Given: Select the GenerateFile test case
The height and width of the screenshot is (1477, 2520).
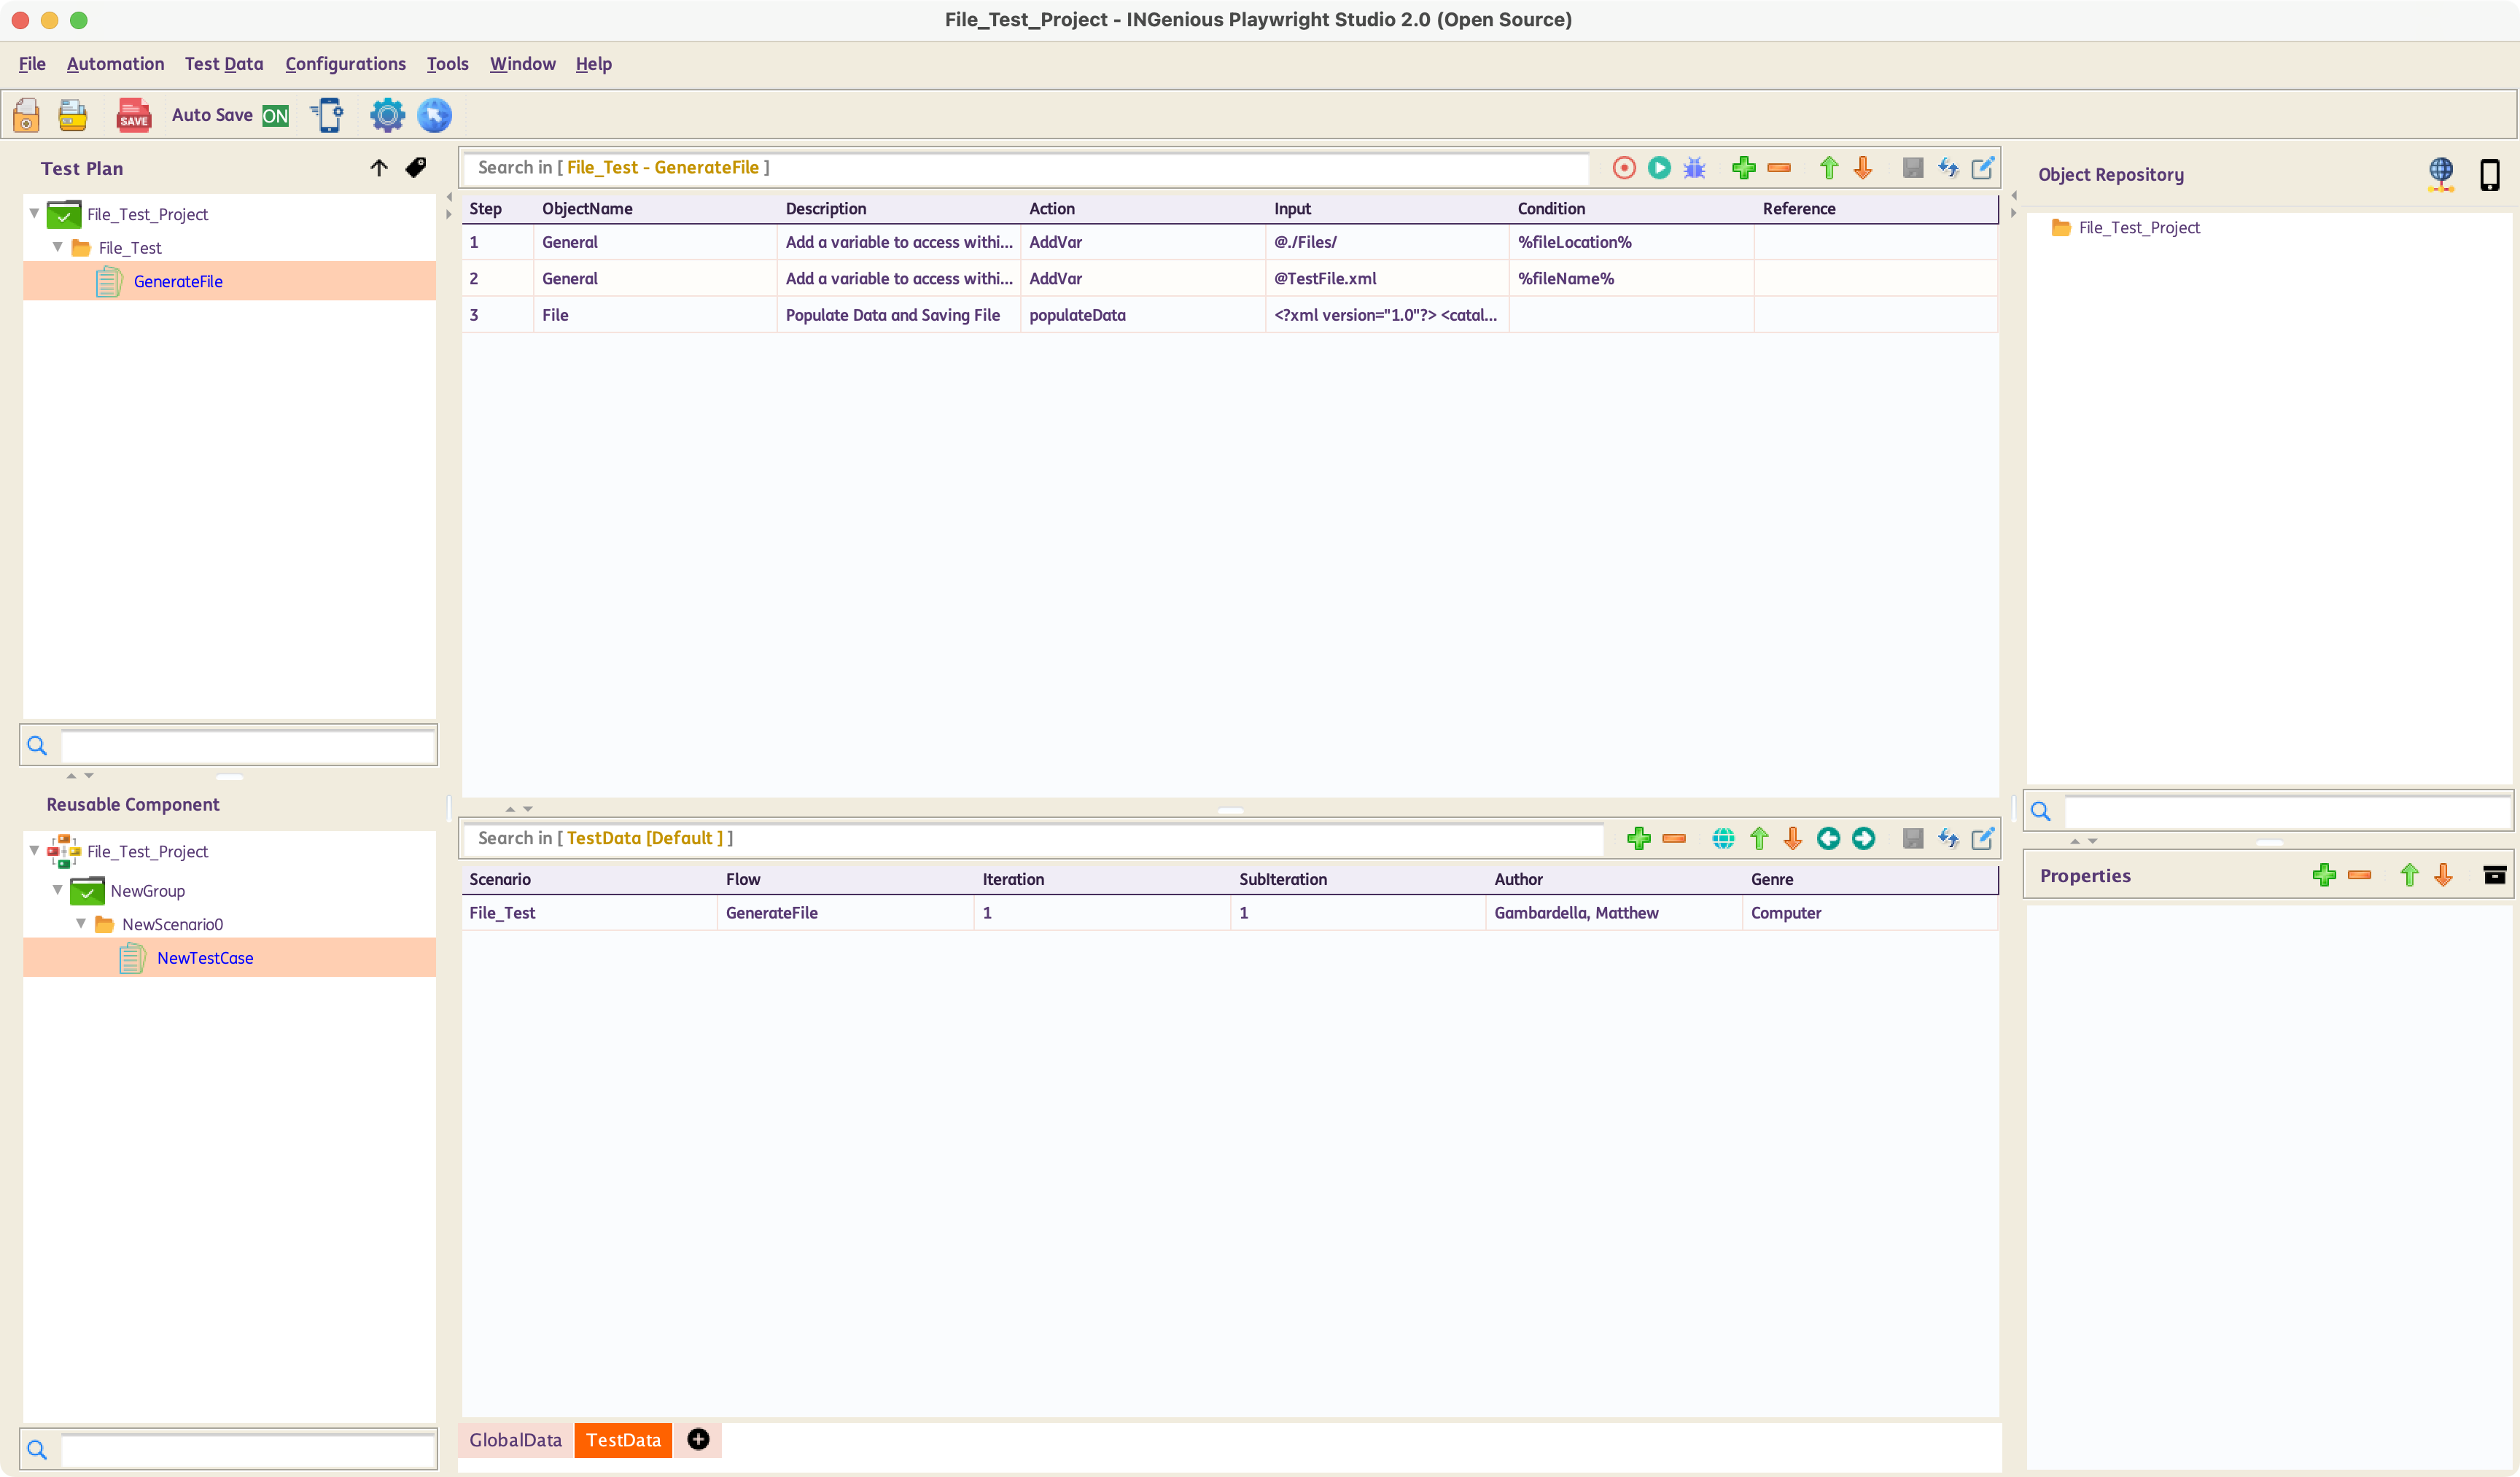Looking at the screenshot, I should click(x=178, y=281).
